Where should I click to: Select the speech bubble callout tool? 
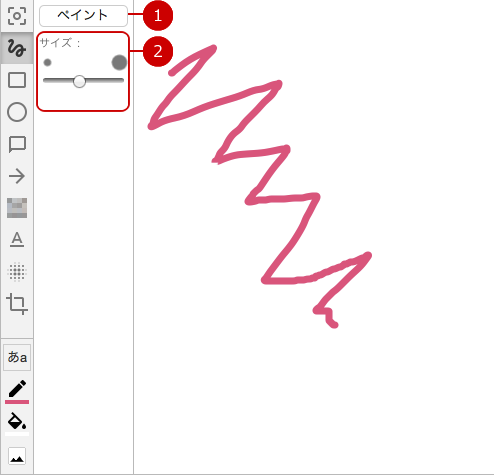click(17, 144)
